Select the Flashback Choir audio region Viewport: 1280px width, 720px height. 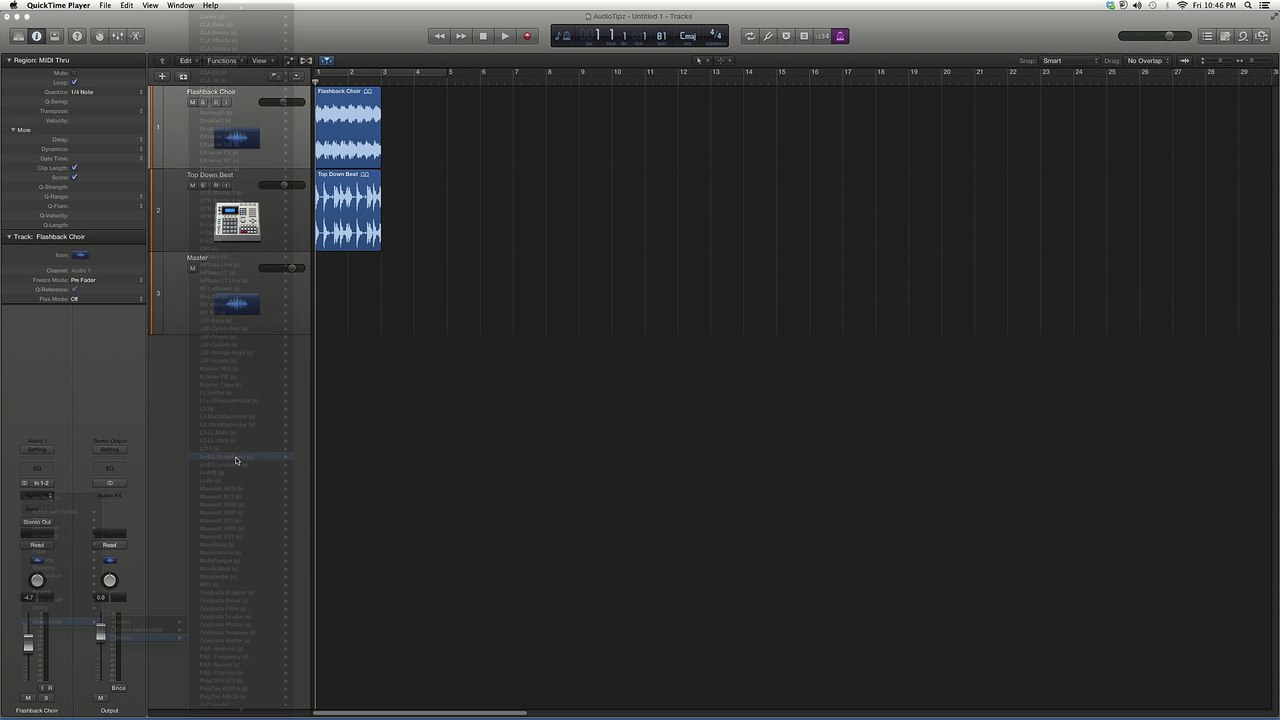[348, 126]
